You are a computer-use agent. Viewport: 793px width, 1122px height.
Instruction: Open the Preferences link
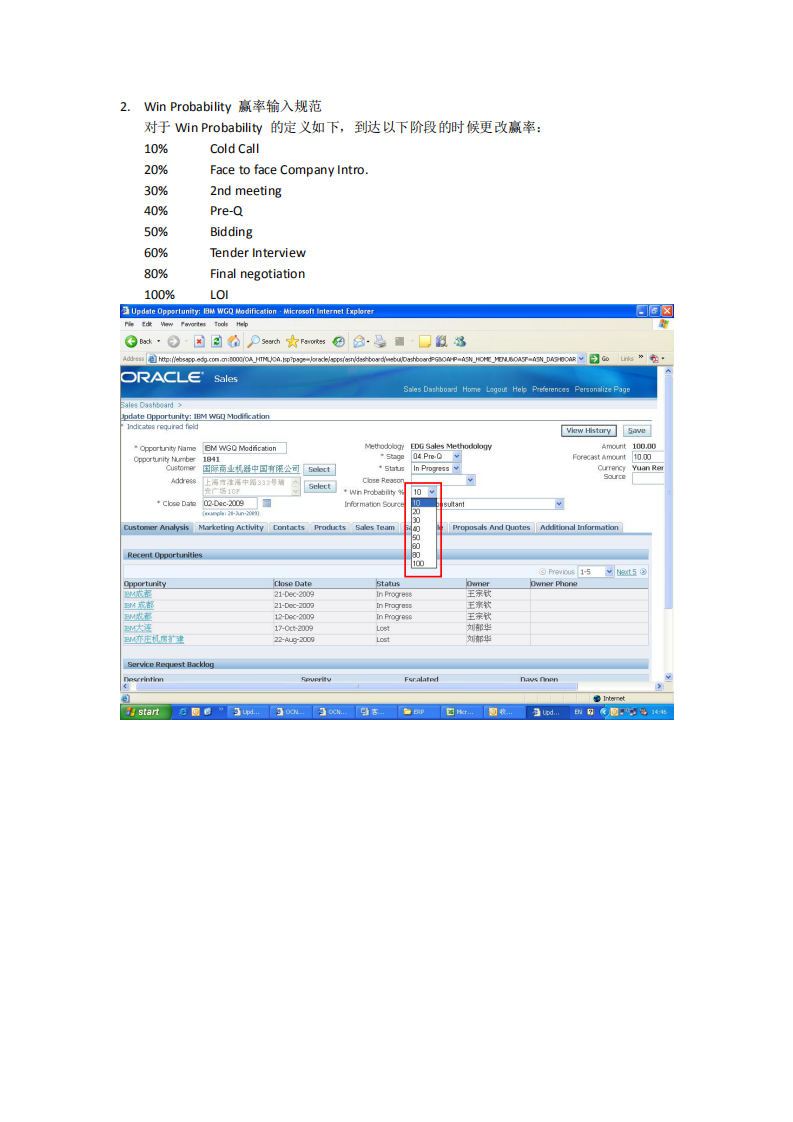coord(550,389)
